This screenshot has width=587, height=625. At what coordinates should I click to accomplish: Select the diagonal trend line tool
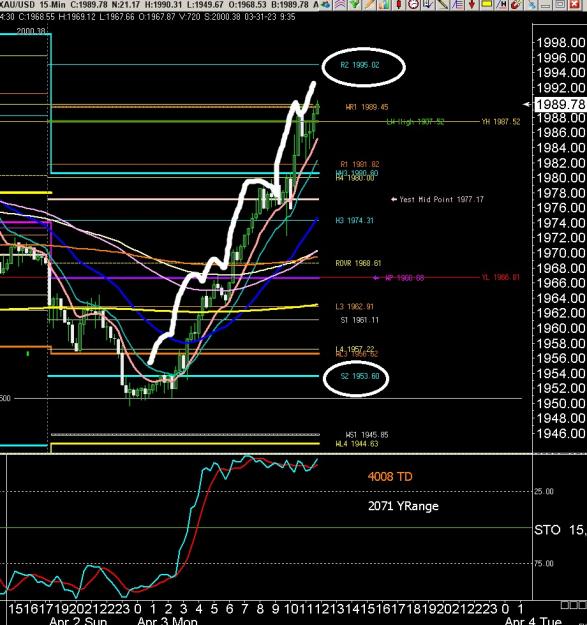coord(442,4)
